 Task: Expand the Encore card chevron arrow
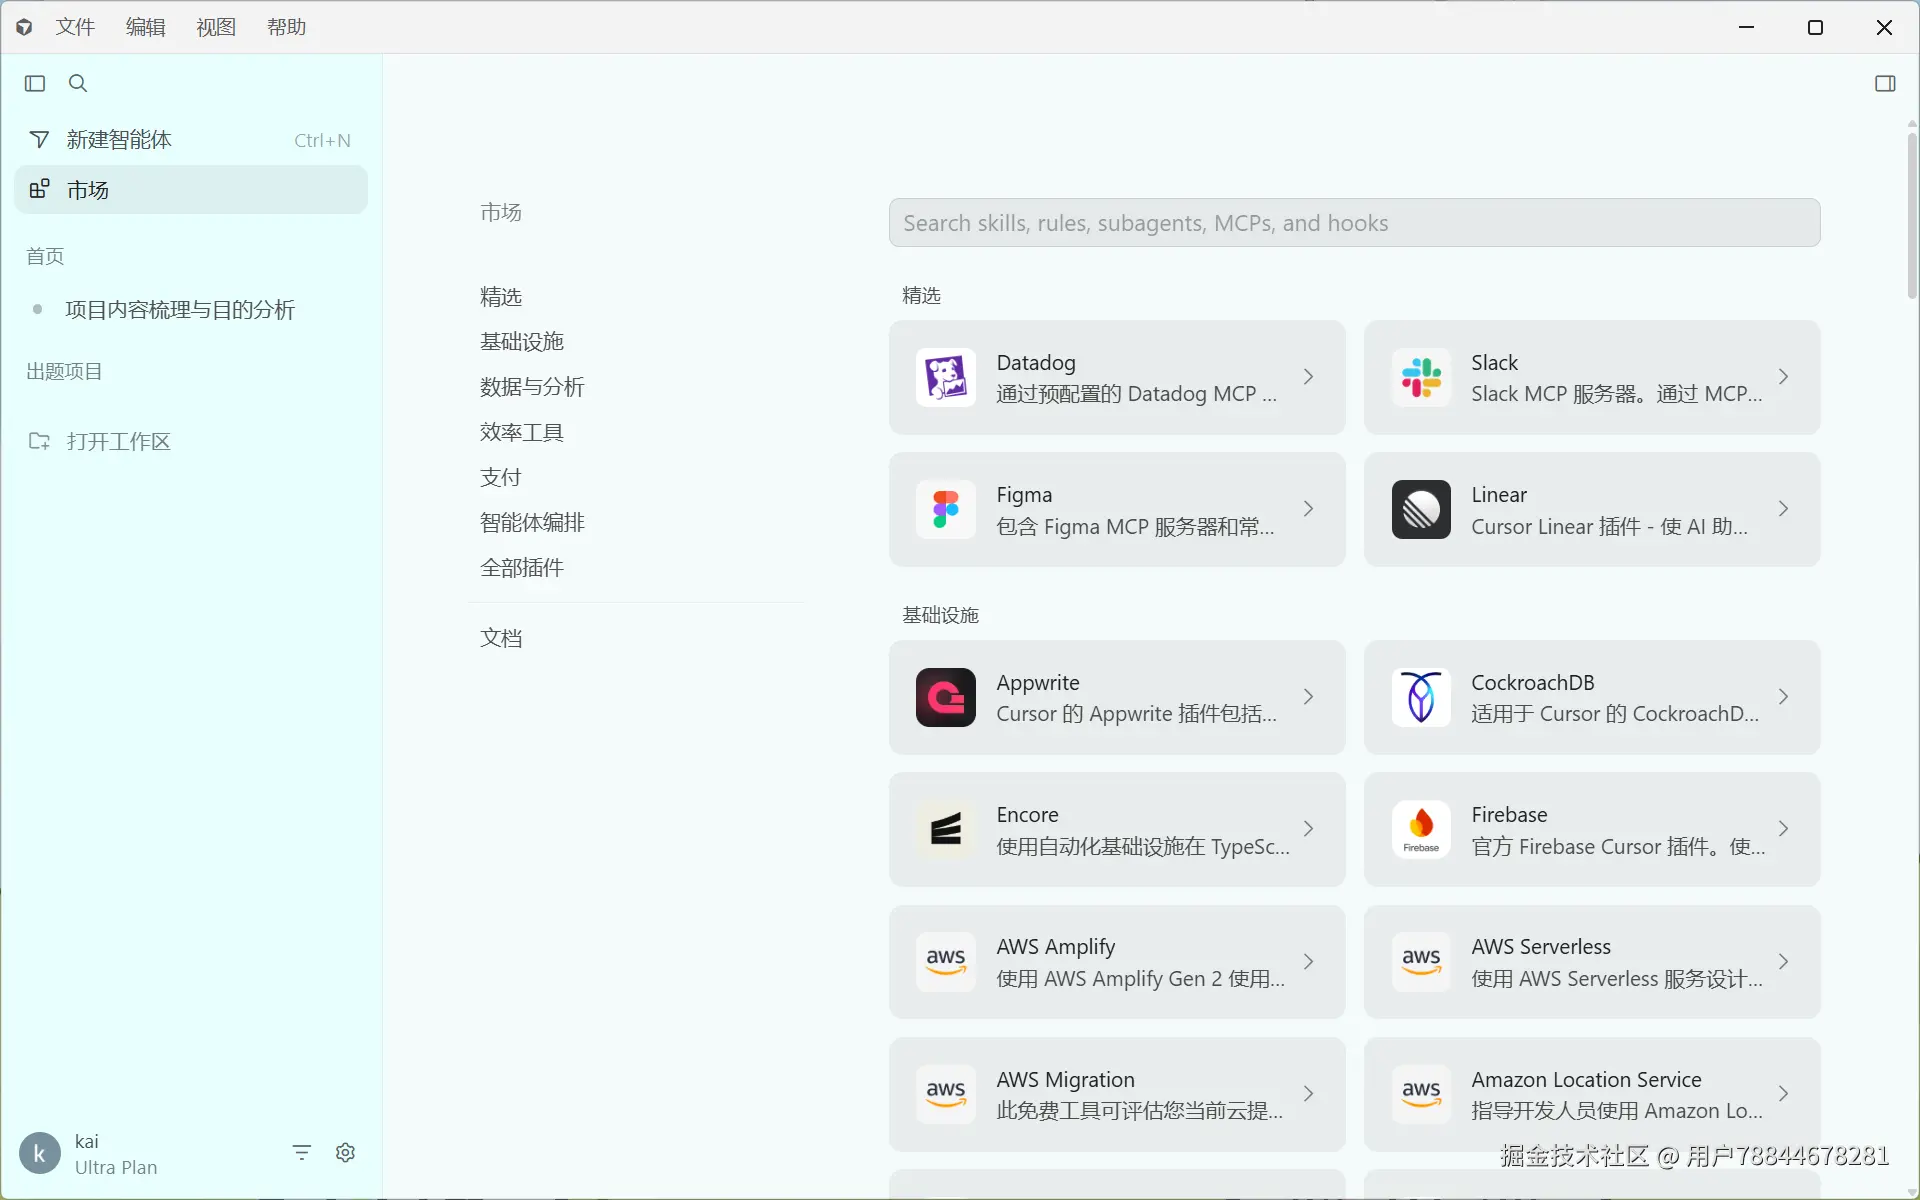(x=1308, y=829)
